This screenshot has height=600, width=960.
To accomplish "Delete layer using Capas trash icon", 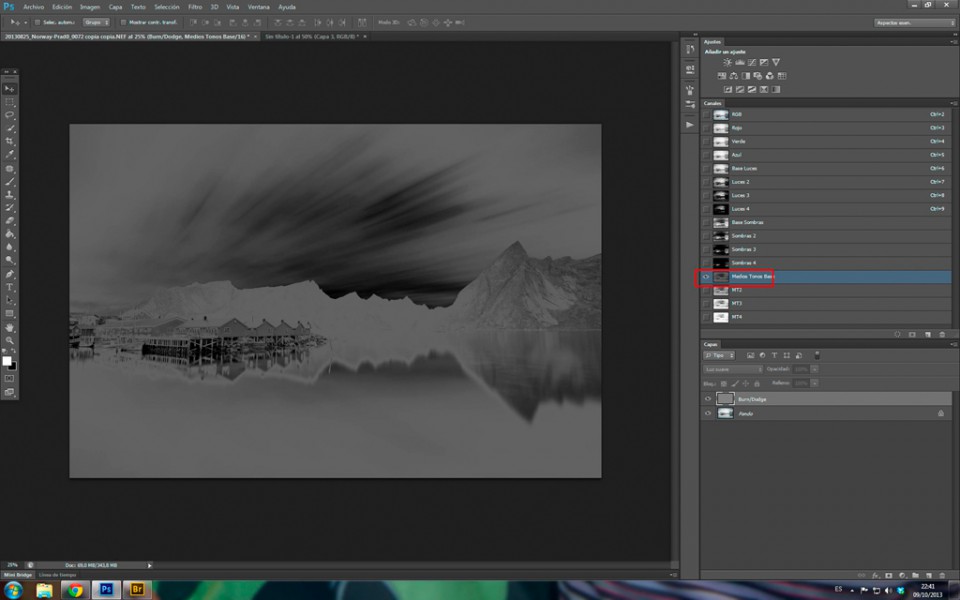I will click(x=943, y=575).
